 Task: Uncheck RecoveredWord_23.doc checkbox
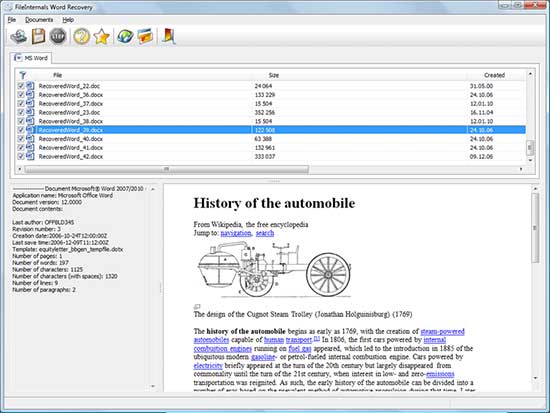(21, 112)
